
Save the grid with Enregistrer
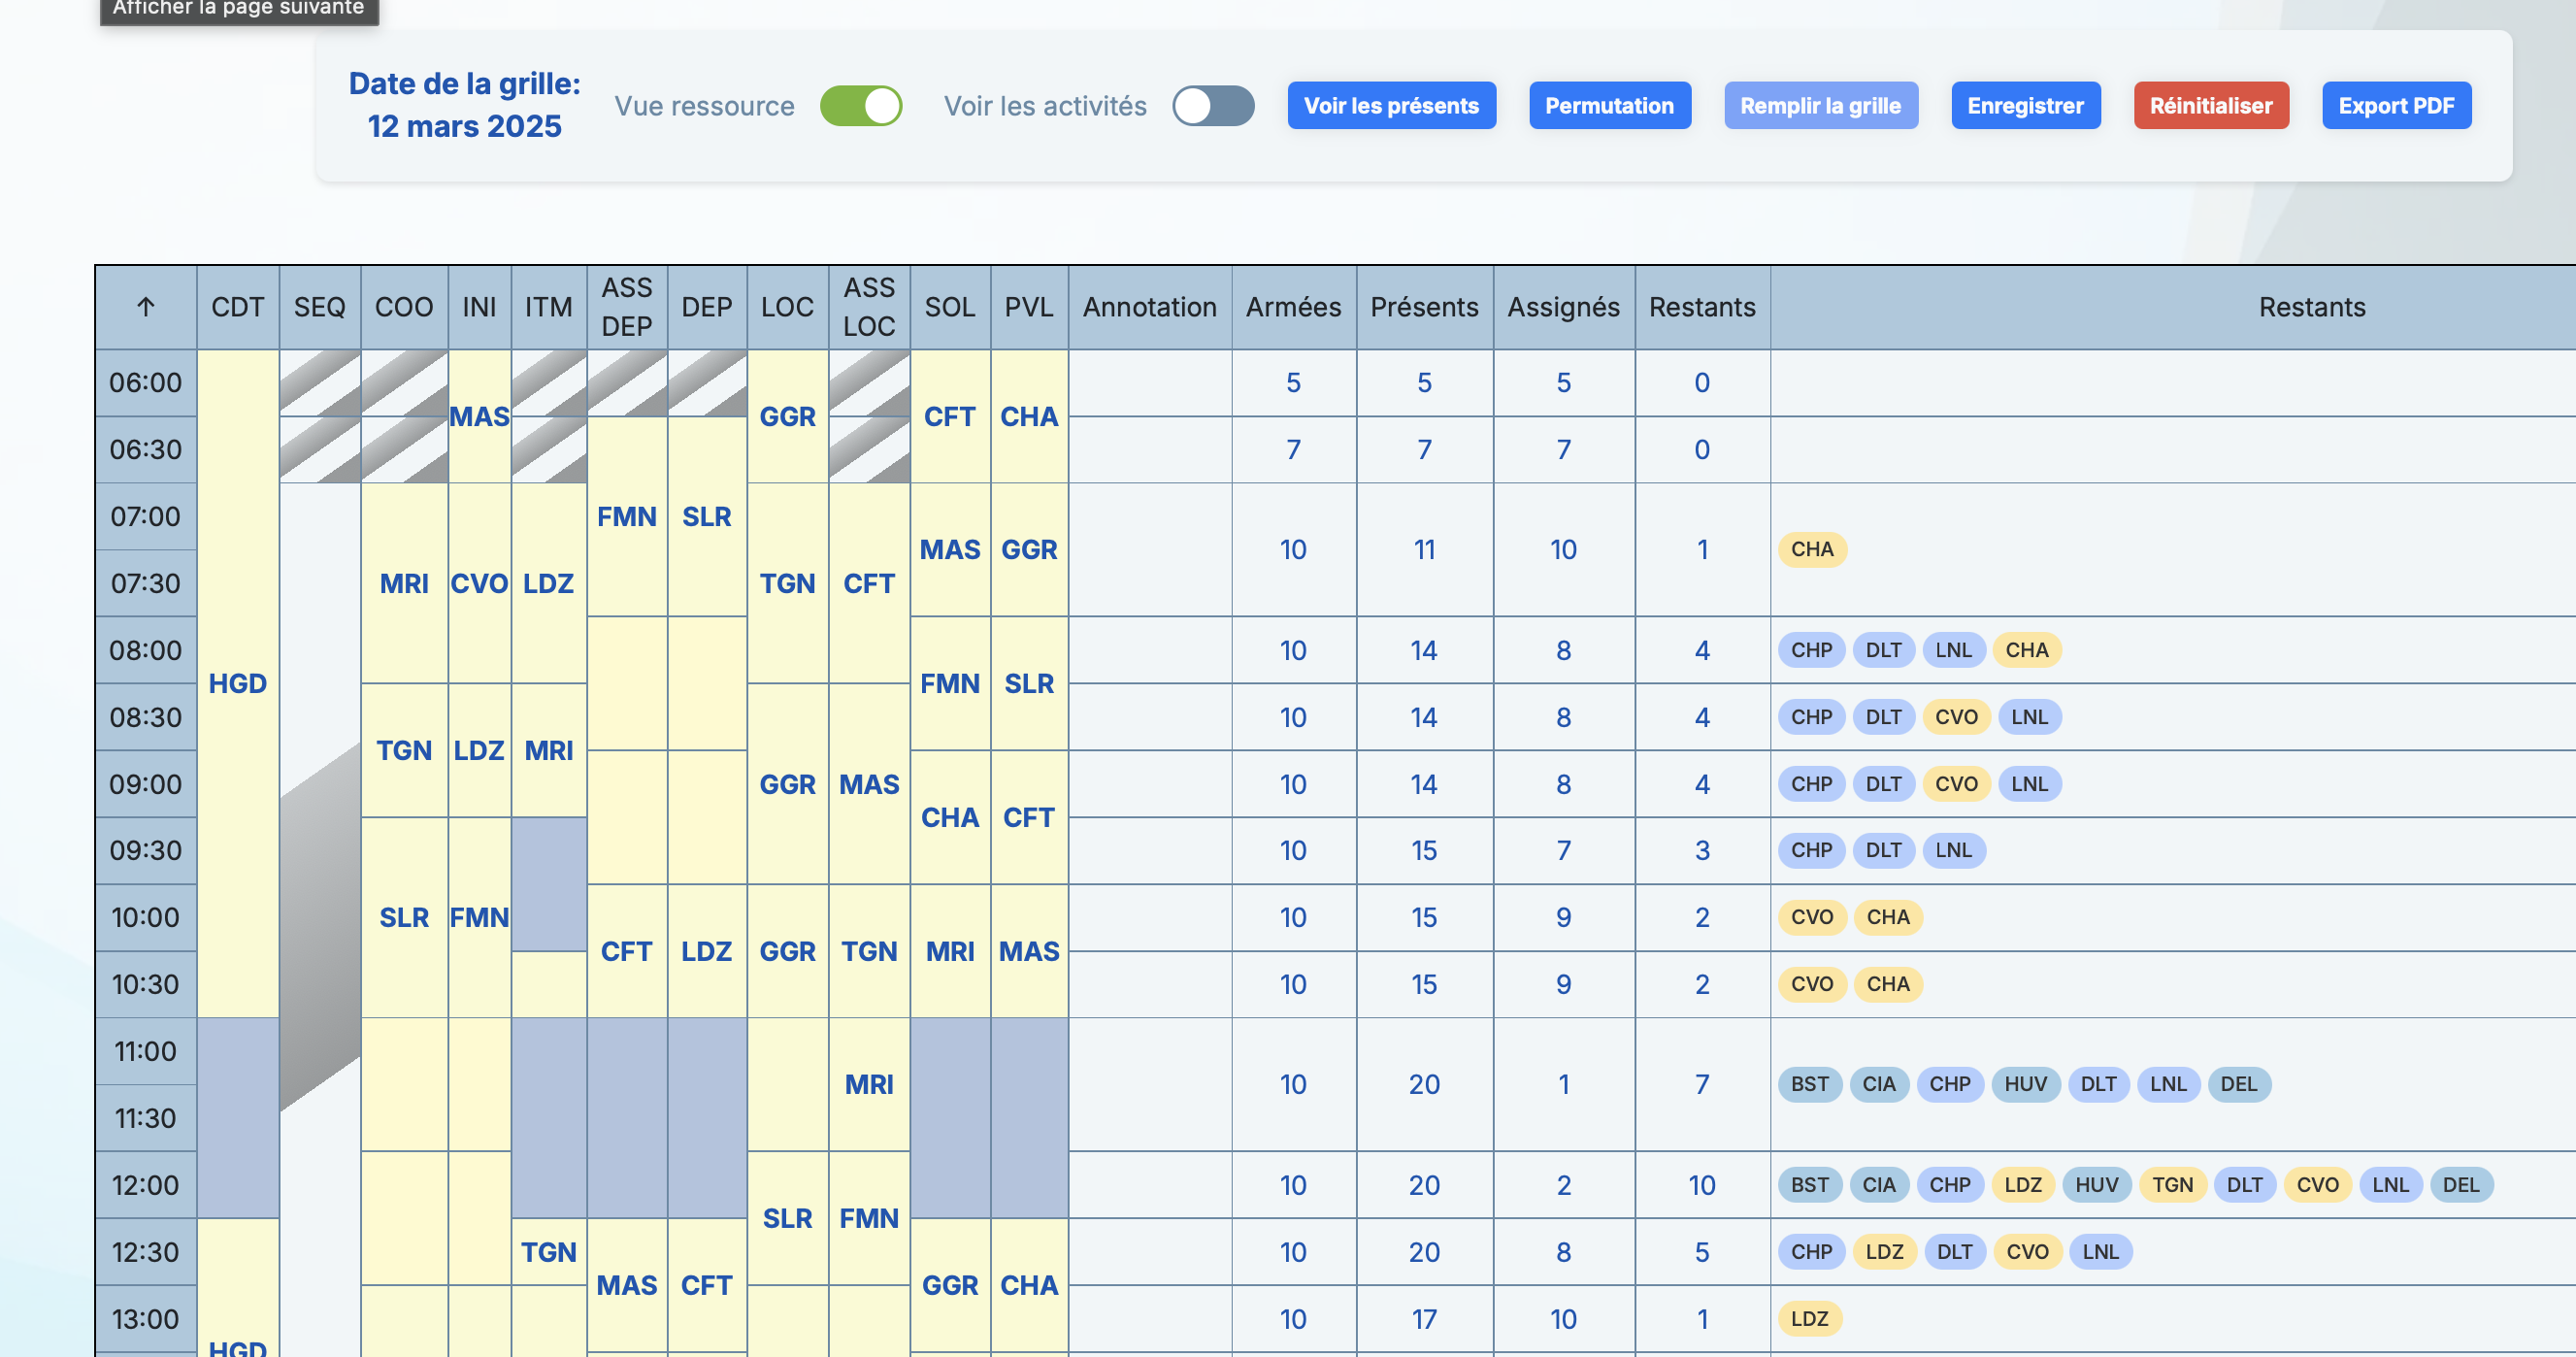[2026, 105]
